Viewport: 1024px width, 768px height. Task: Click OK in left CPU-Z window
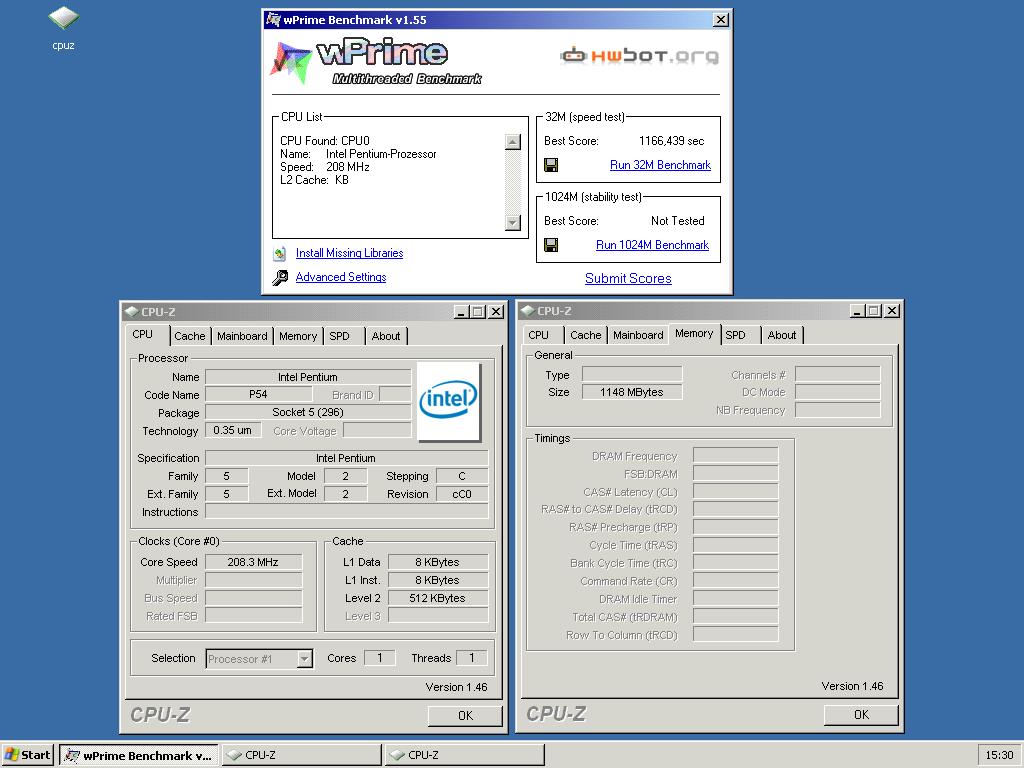coord(465,716)
